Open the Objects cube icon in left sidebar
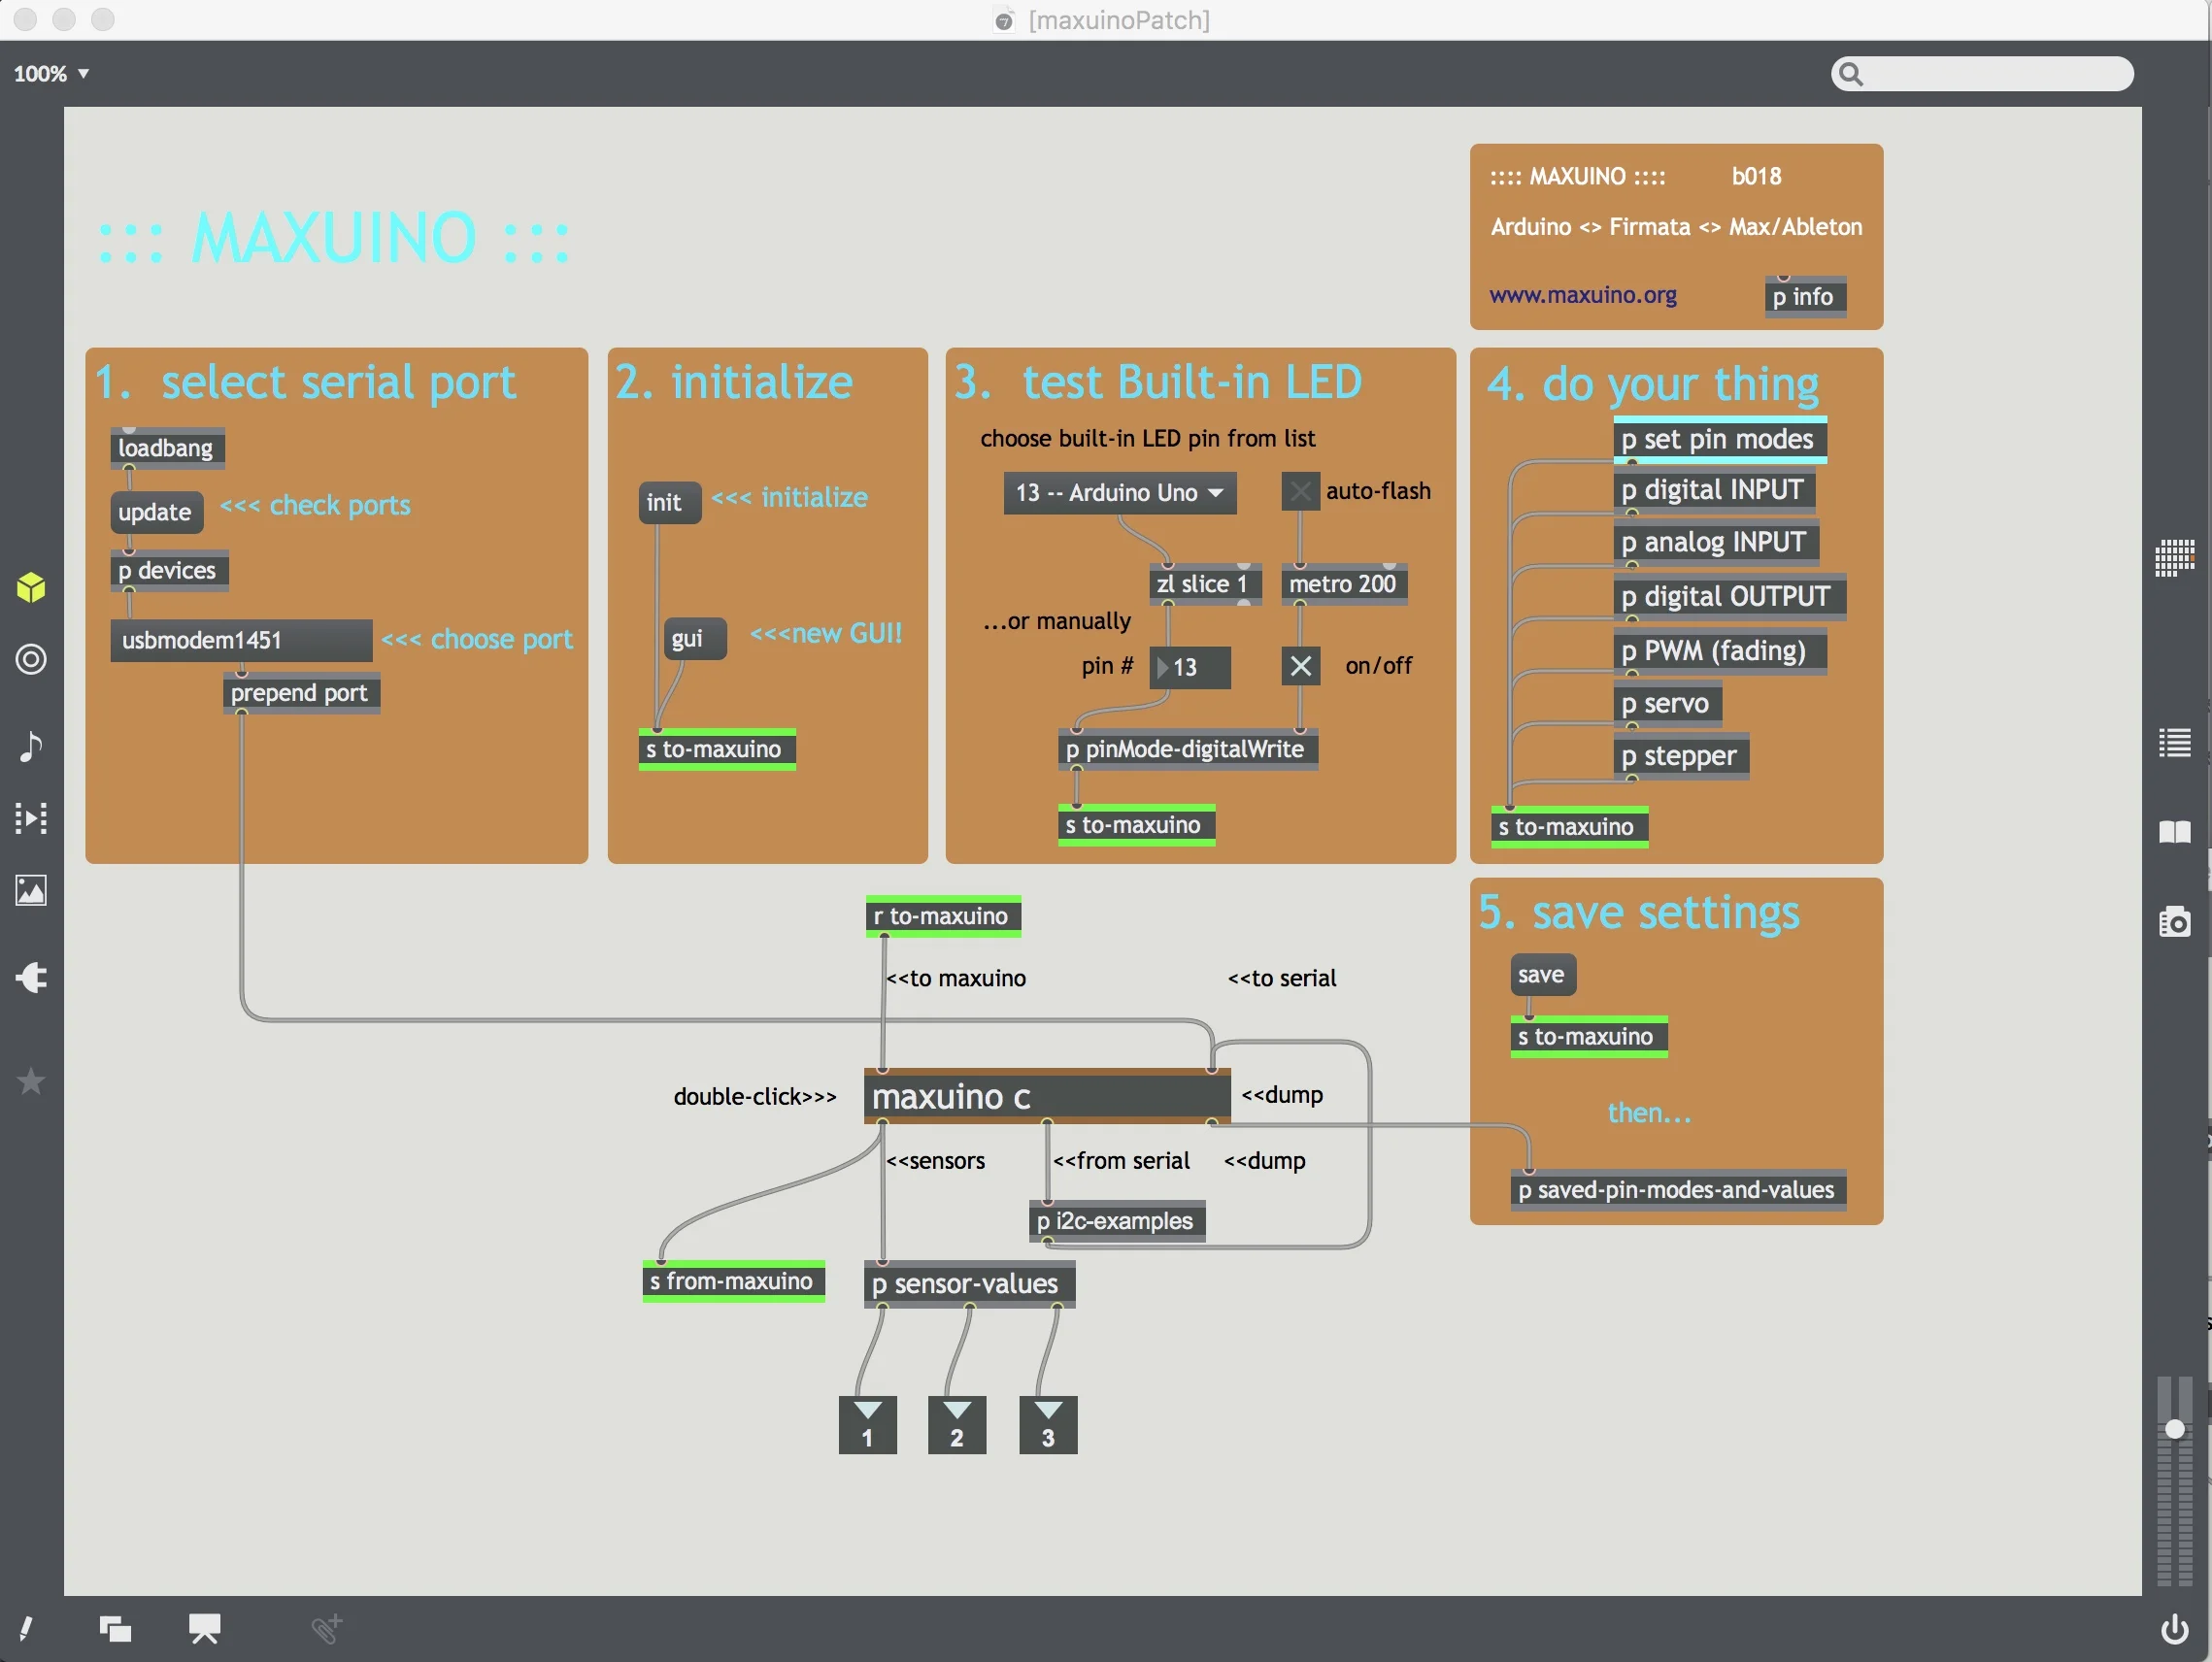2212x1662 pixels. point(31,587)
